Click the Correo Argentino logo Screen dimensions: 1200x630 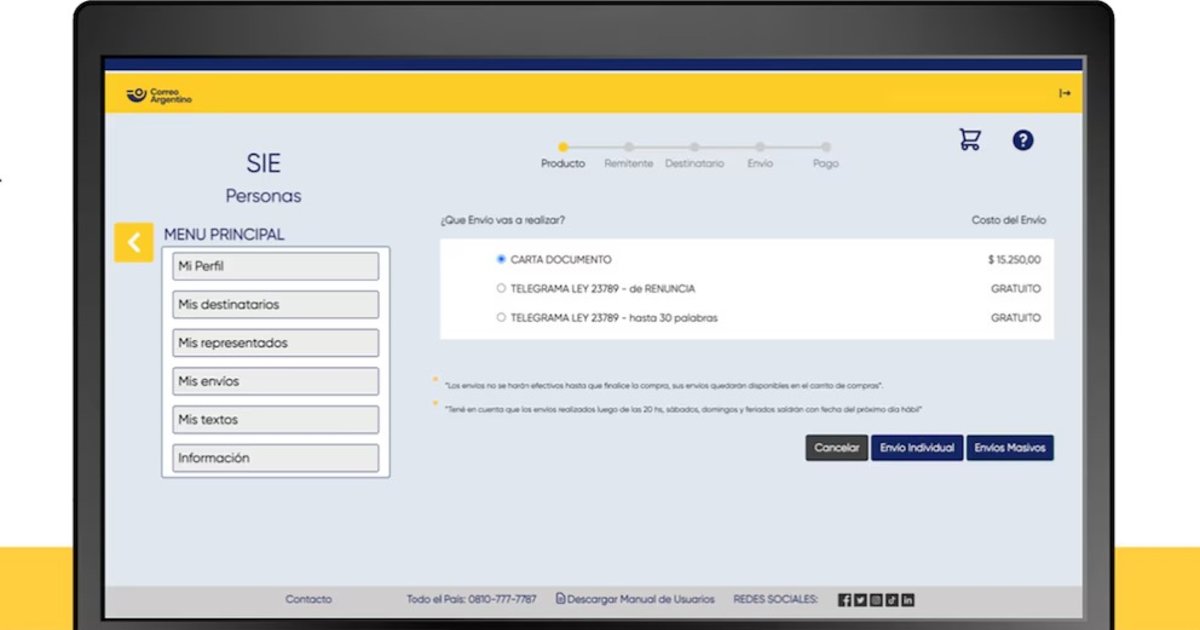160,95
